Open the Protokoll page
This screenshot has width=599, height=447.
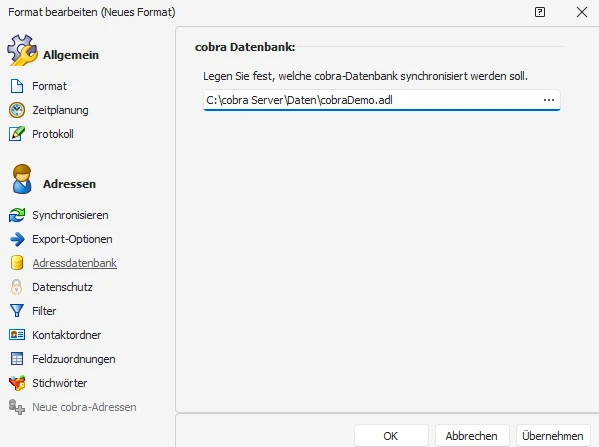(x=53, y=134)
